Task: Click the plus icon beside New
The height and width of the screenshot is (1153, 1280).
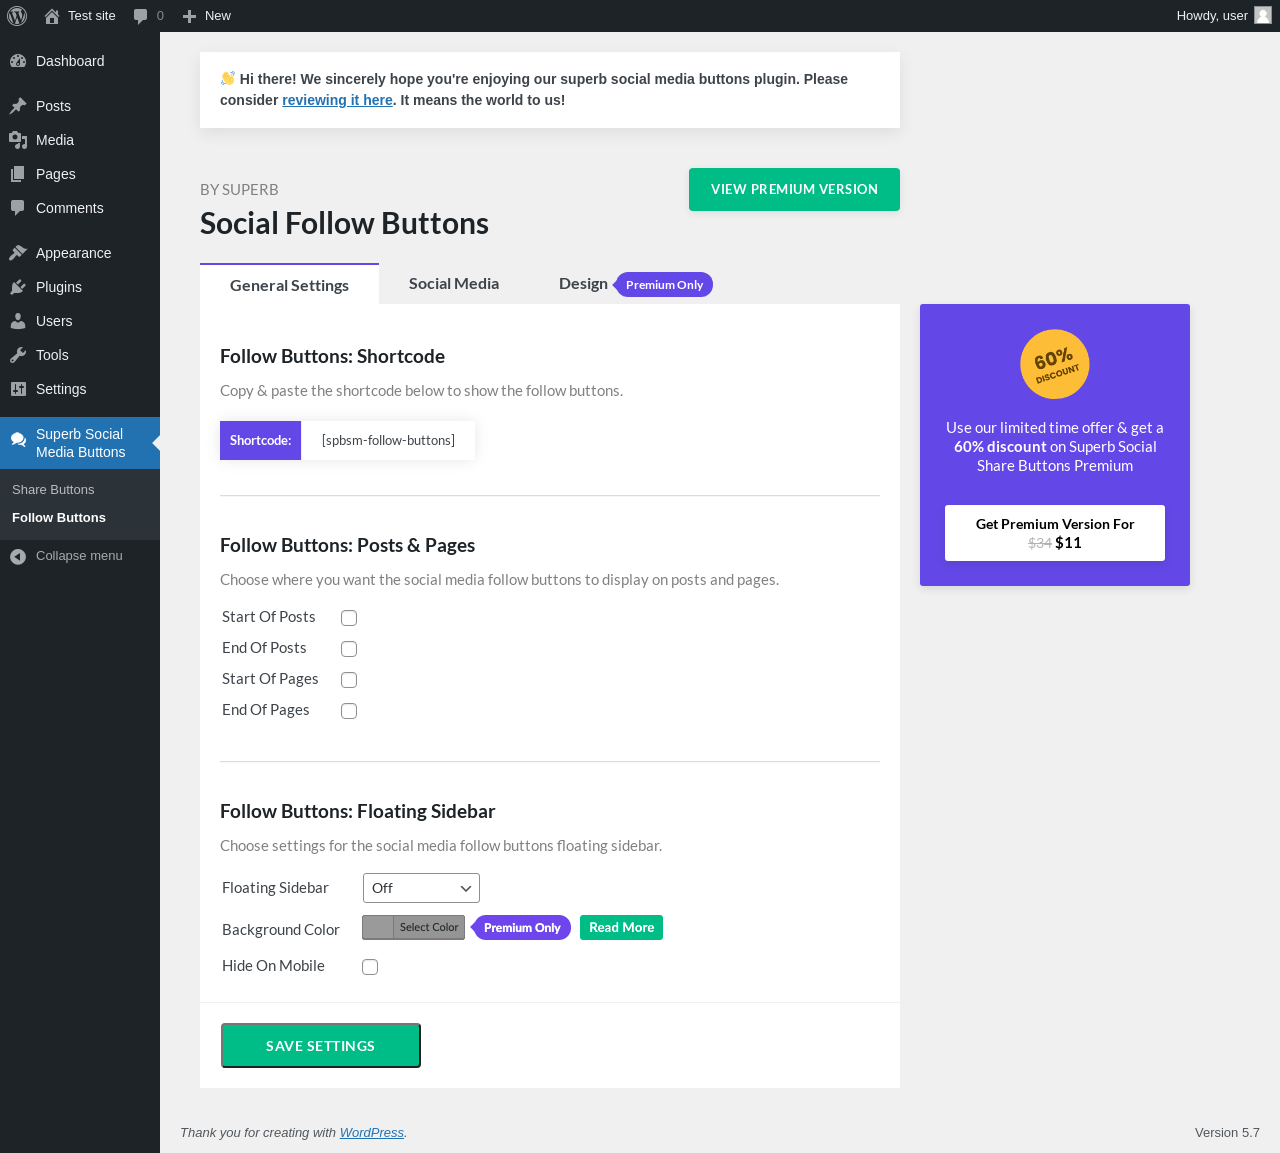Action: point(189,16)
